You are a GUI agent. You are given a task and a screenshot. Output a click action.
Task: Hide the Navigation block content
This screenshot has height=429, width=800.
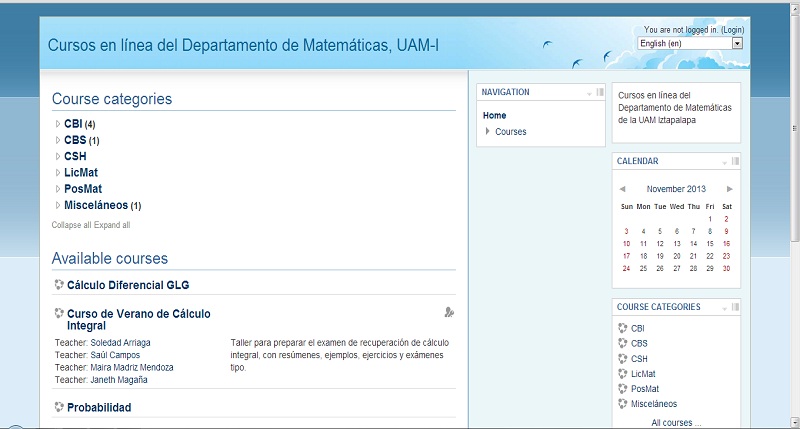(589, 93)
